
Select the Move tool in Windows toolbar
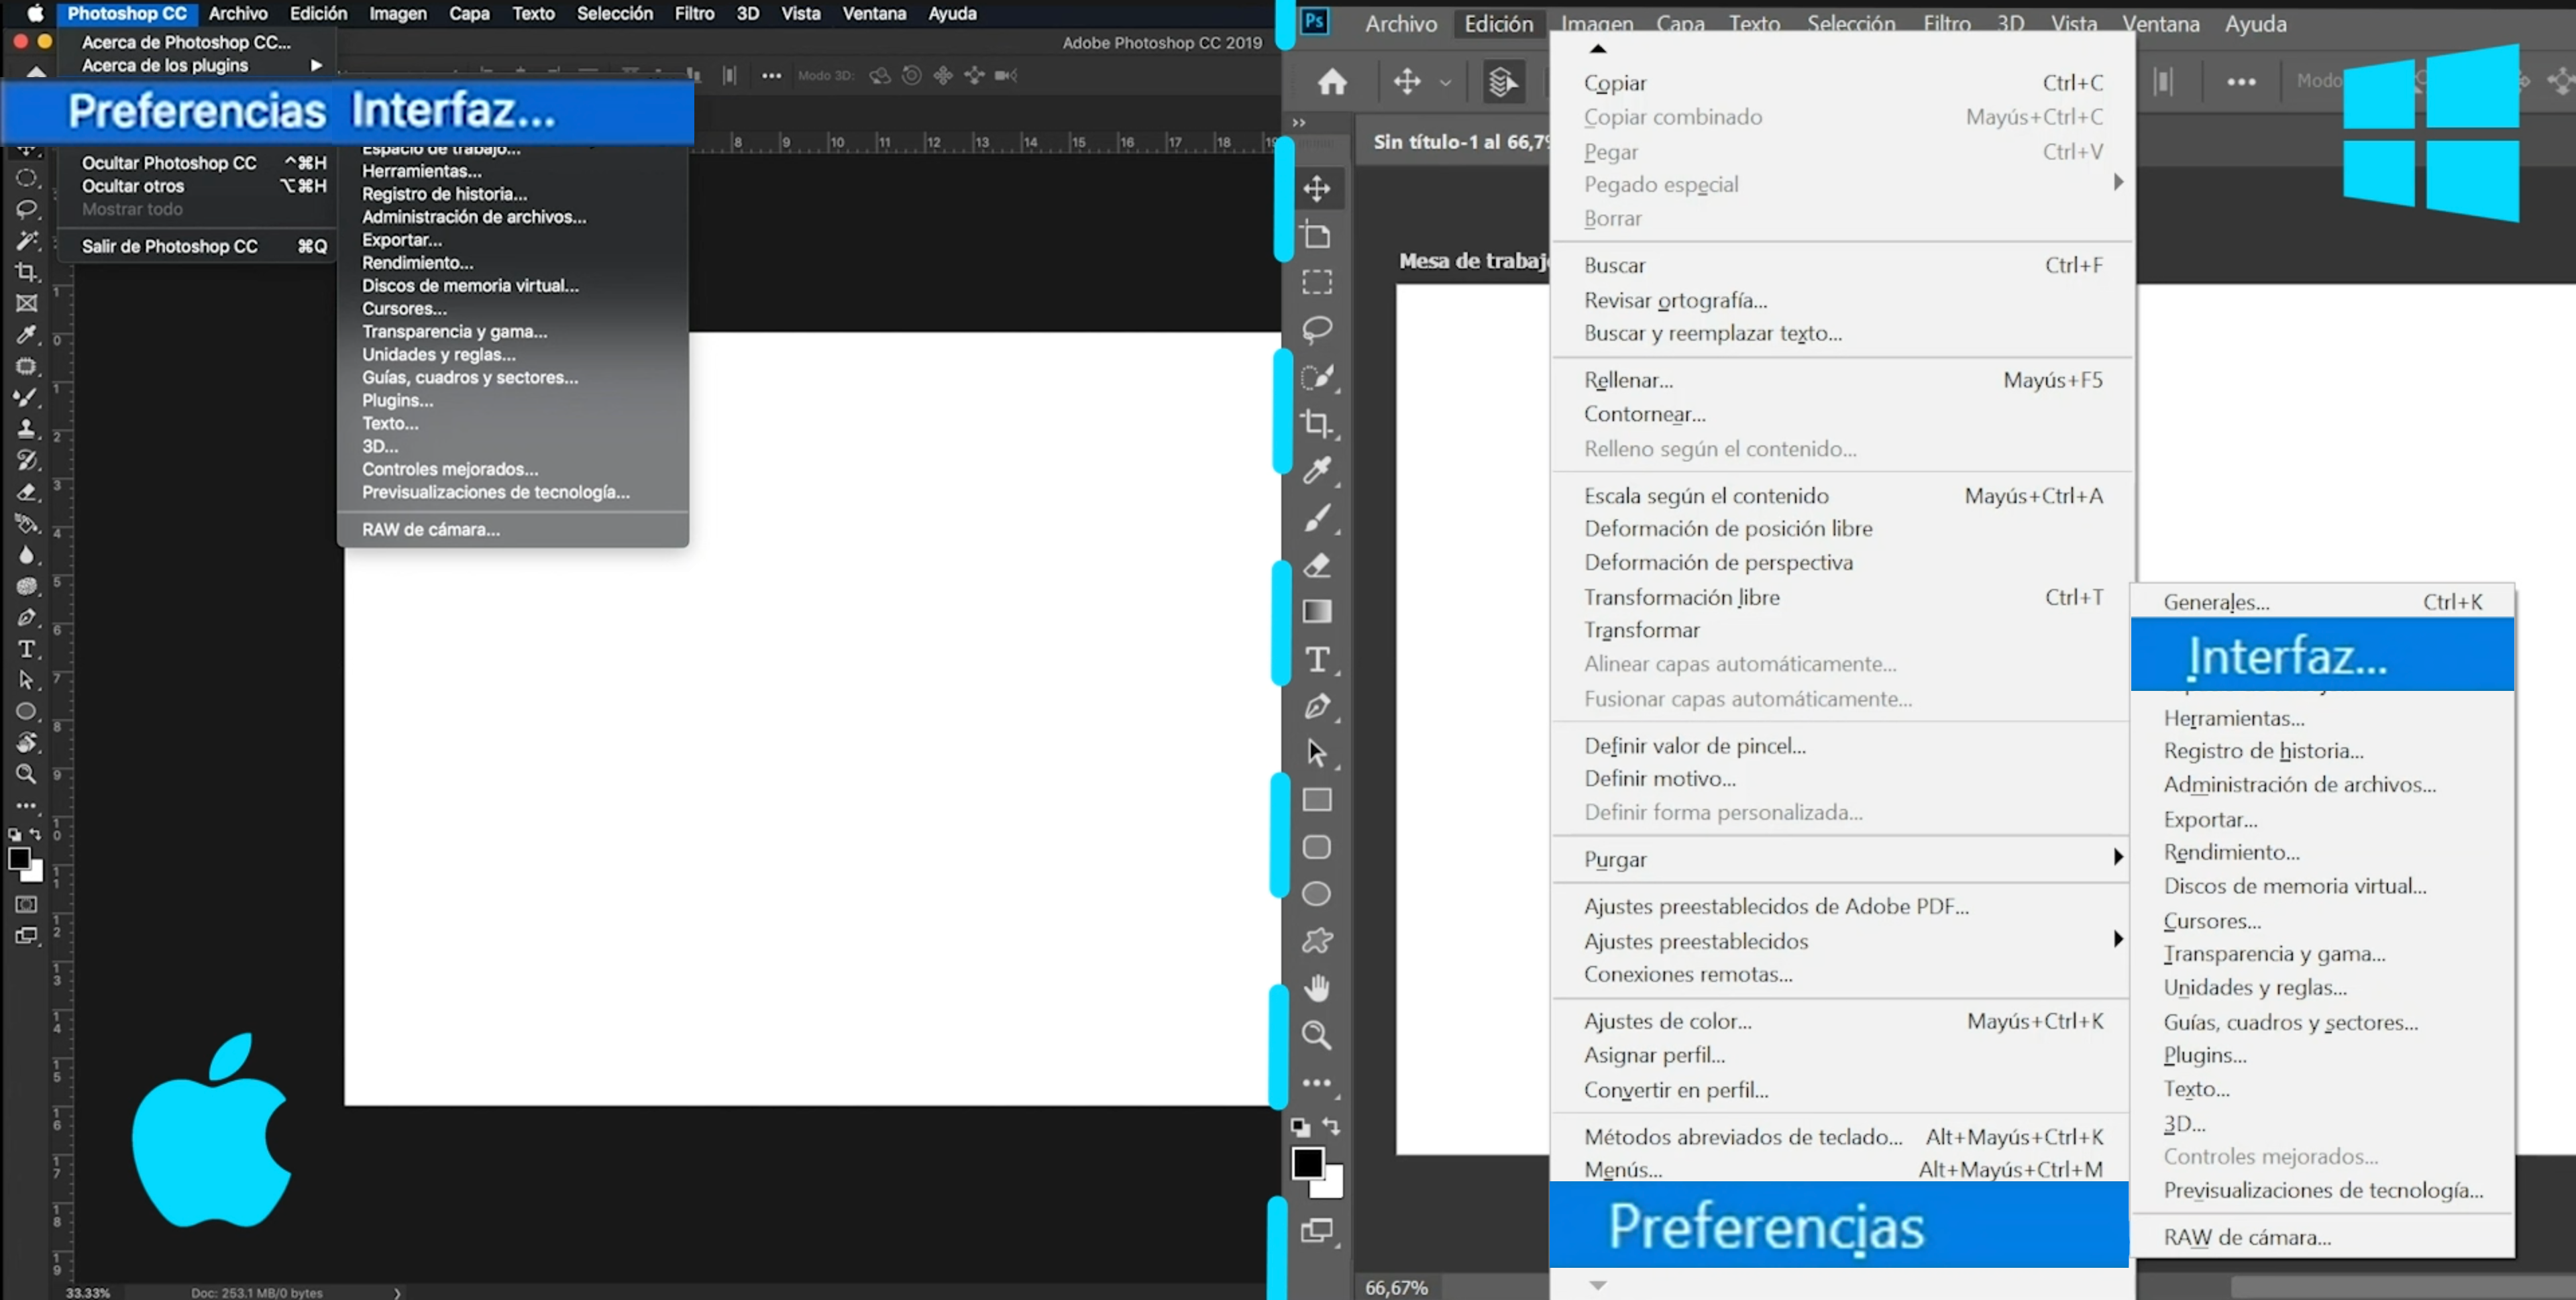point(1317,188)
